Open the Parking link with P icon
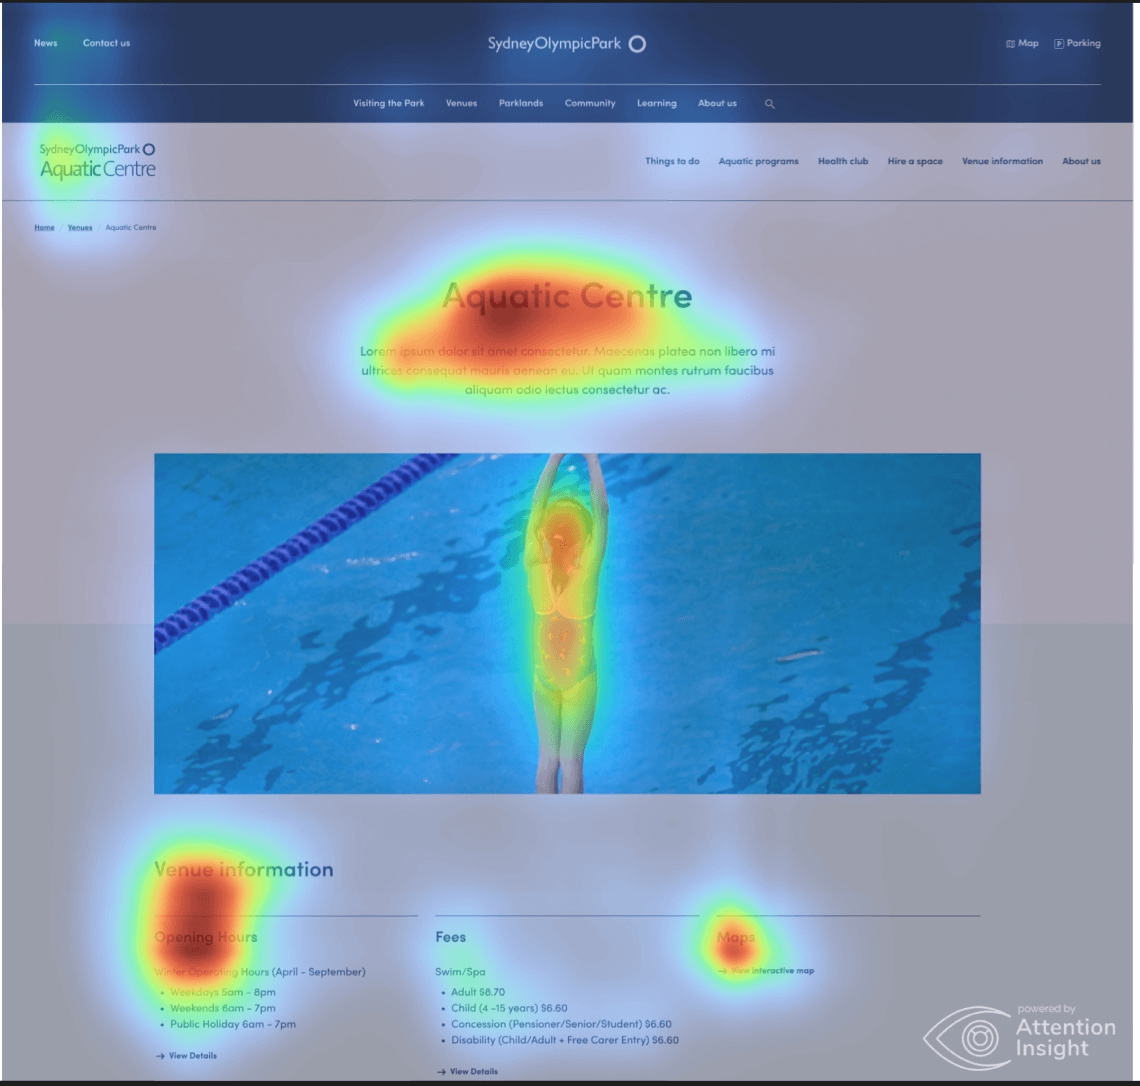 pyautogui.click(x=1077, y=44)
